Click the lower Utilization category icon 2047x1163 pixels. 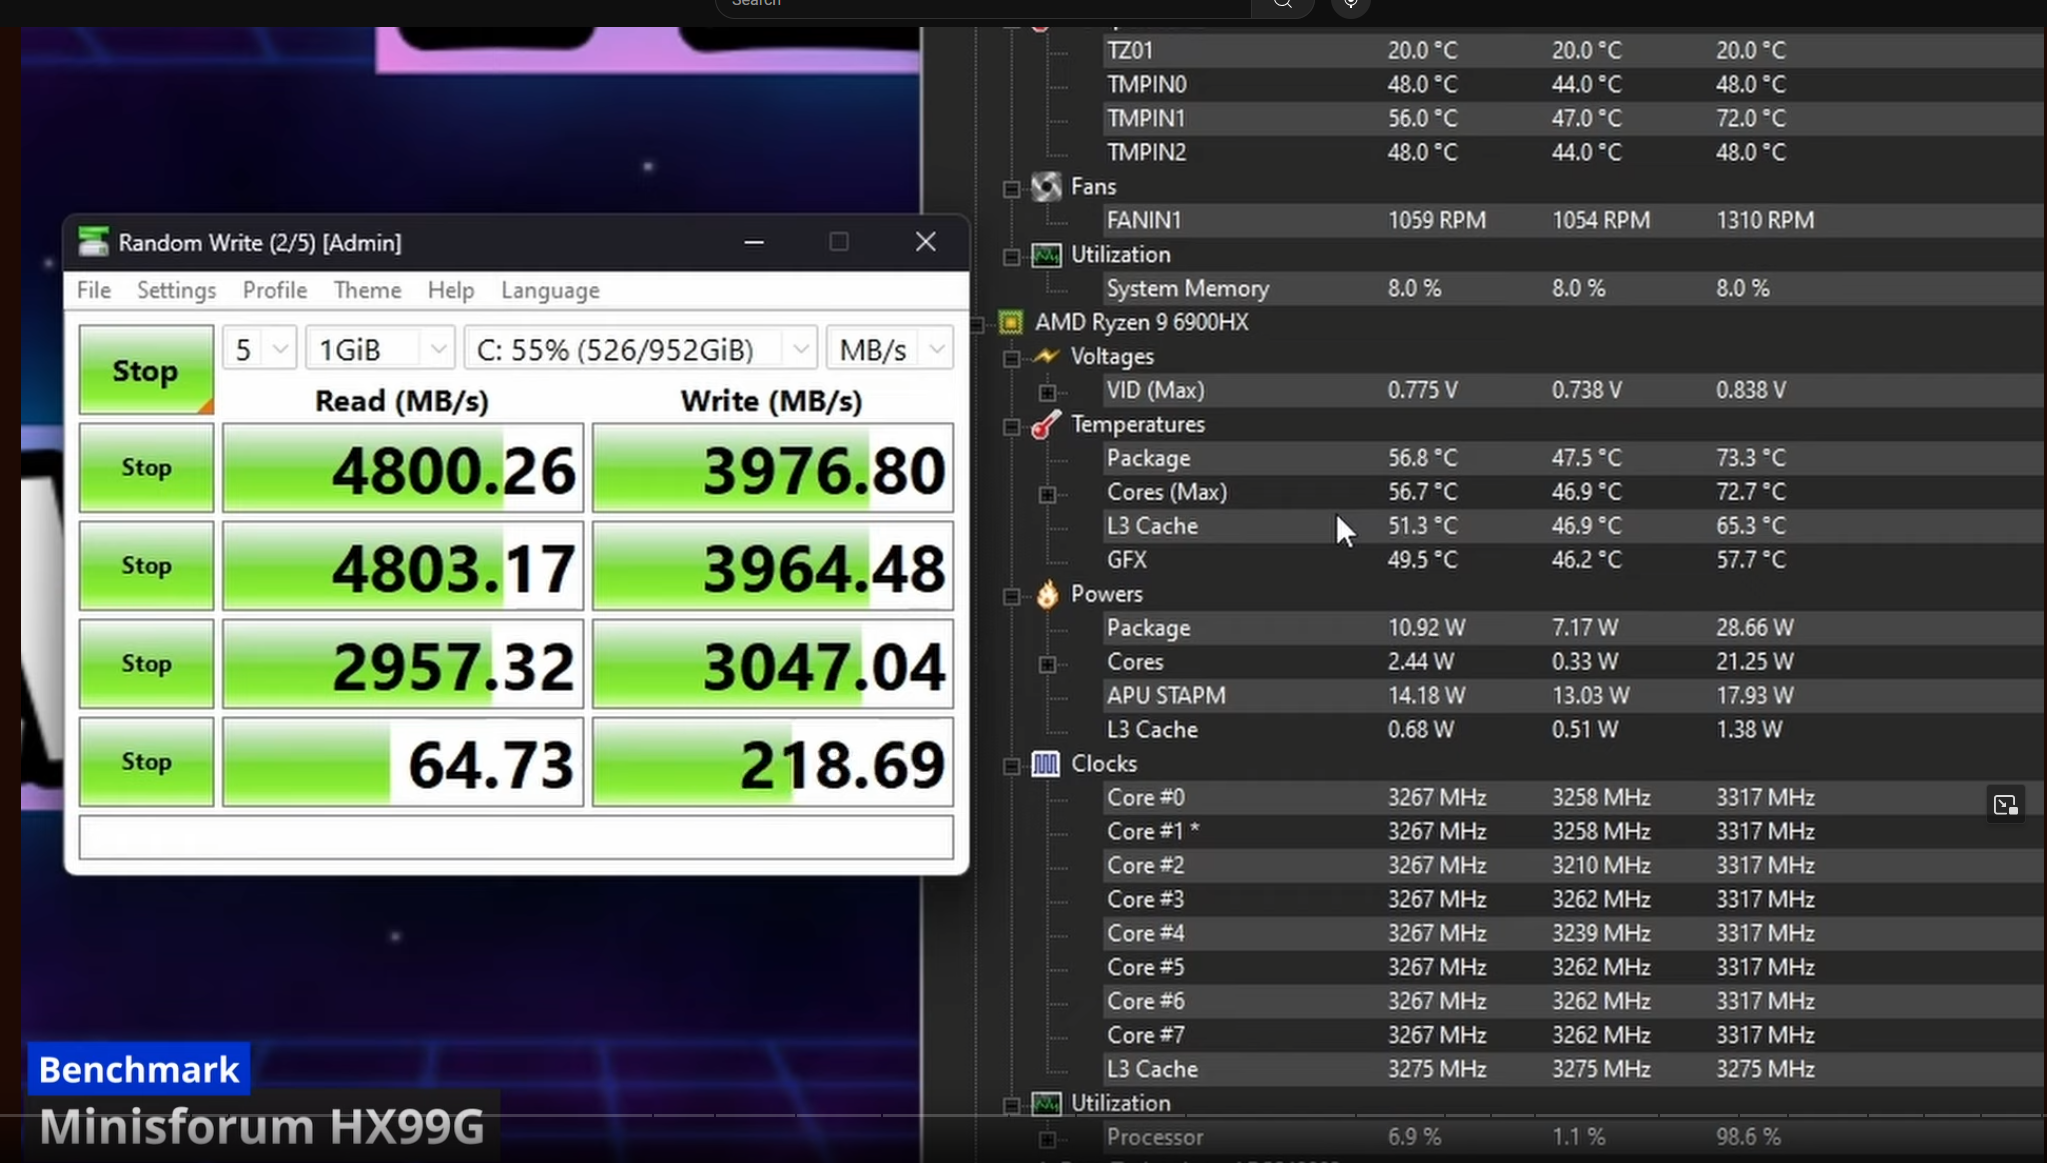(x=1046, y=1103)
